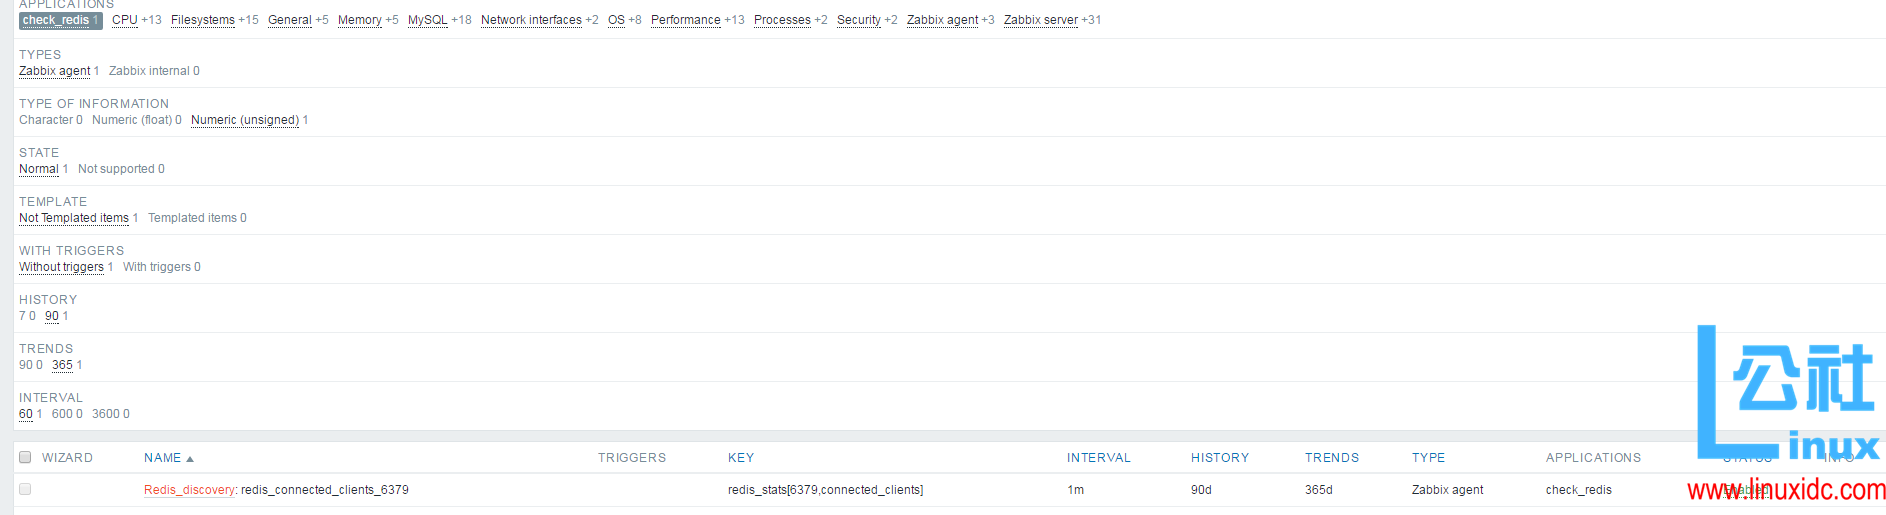Viewport: 1886px width, 515px height.
Task: Click the 365d trends cell
Action: (1319, 490)
